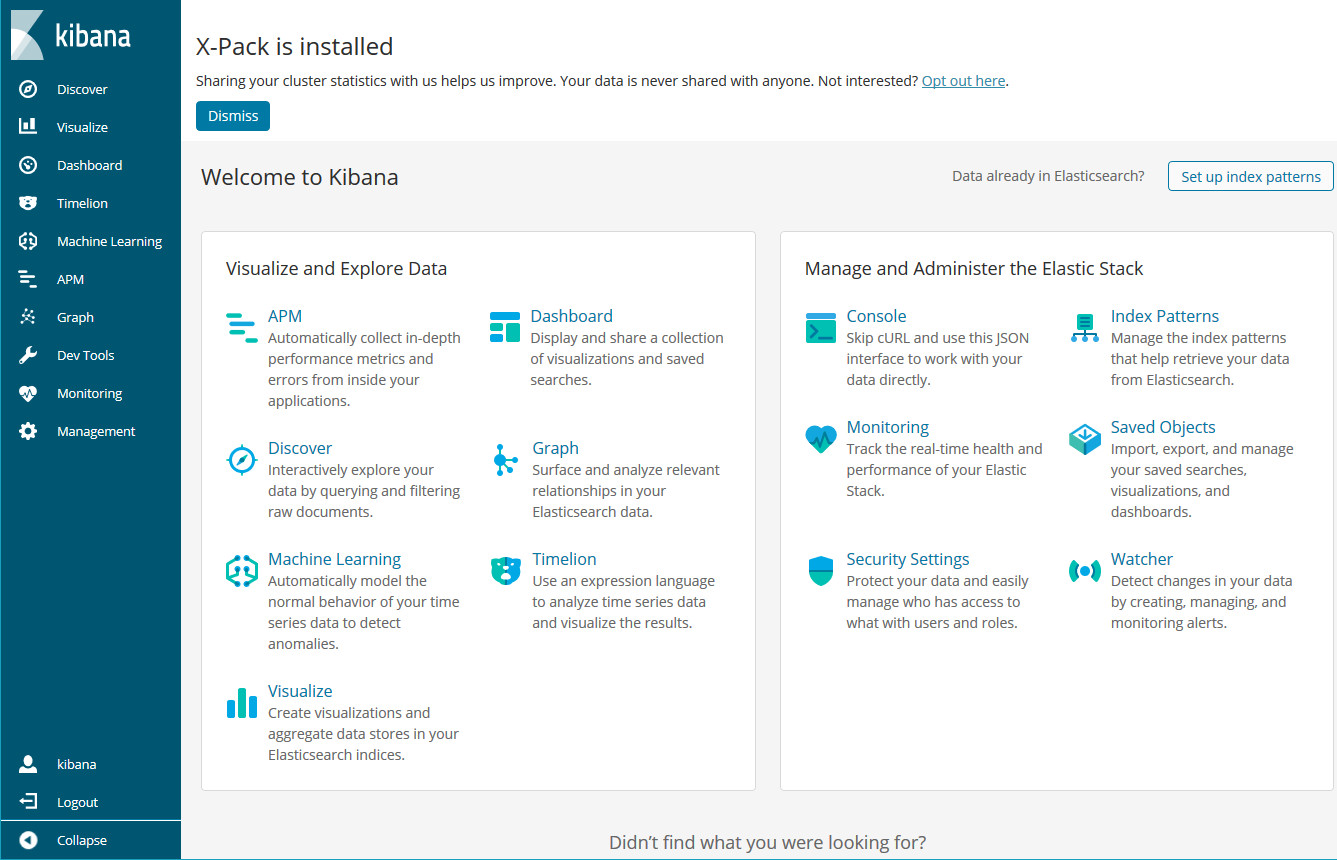This screenshot has height=860, width=1337.
Task: Click the Watcher icon in Manage panel
Action: [x=1084, y=571]
